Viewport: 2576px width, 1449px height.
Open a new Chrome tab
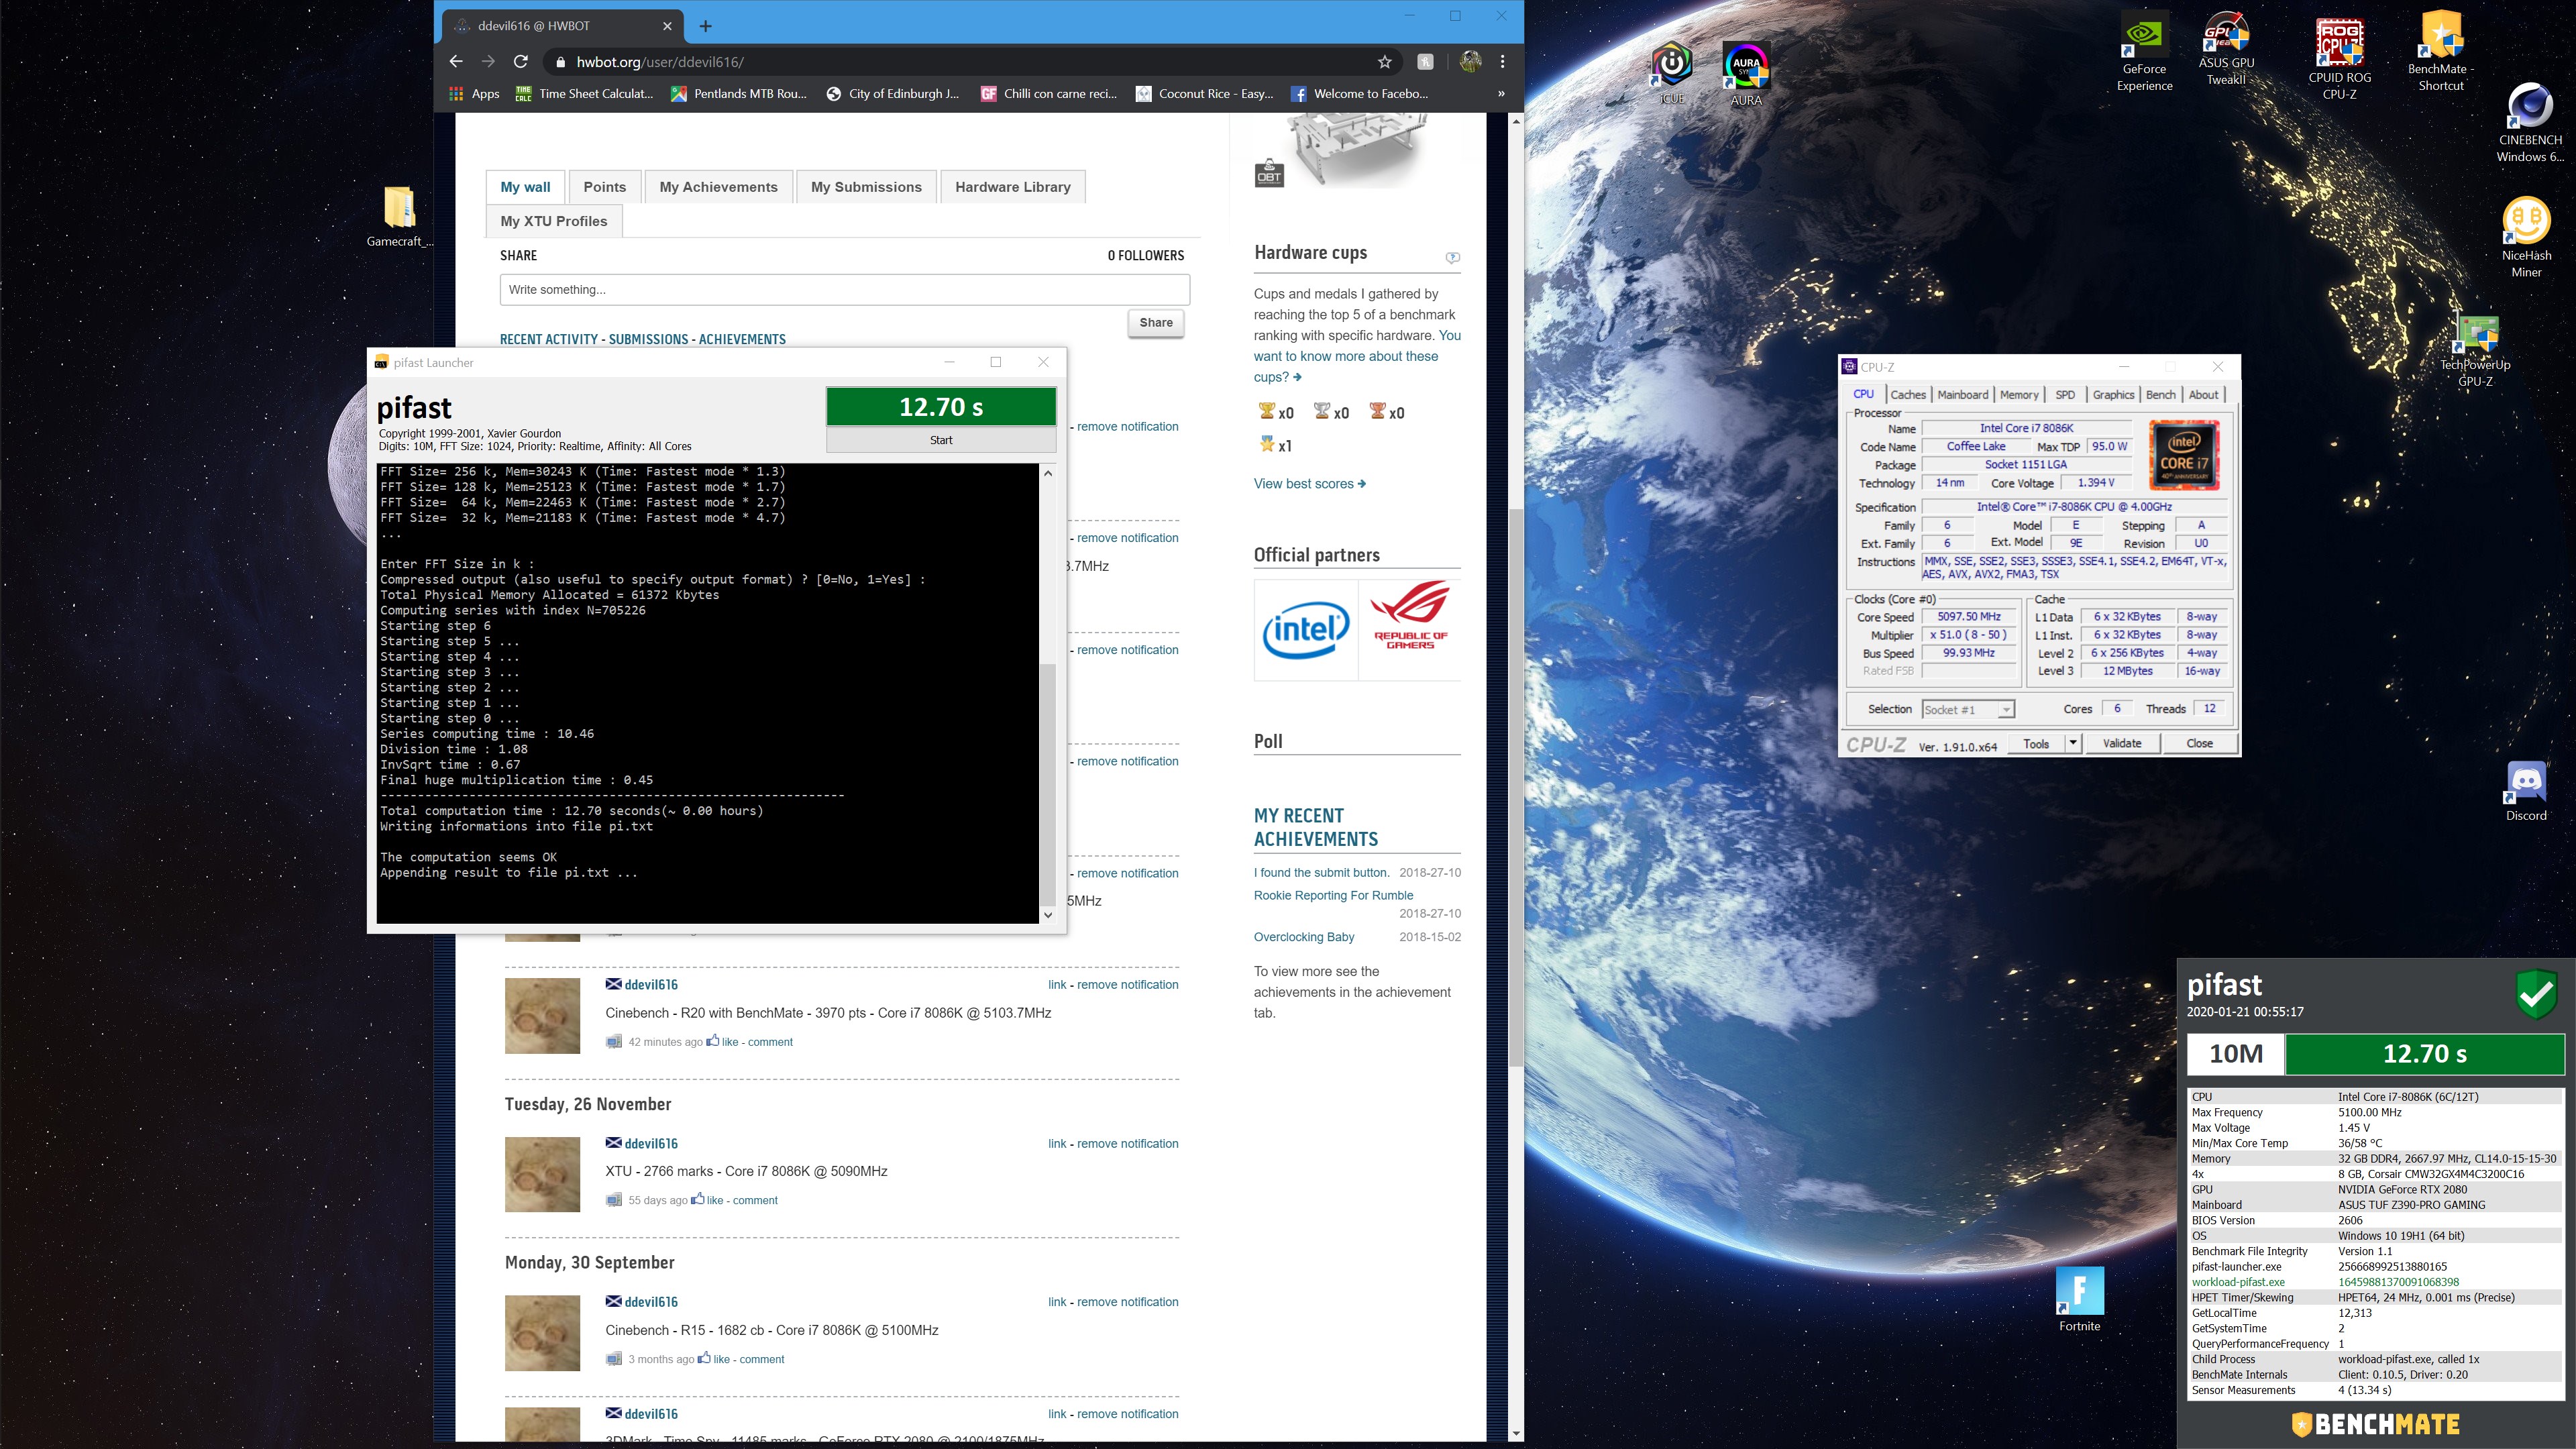[x=705, y=26]
